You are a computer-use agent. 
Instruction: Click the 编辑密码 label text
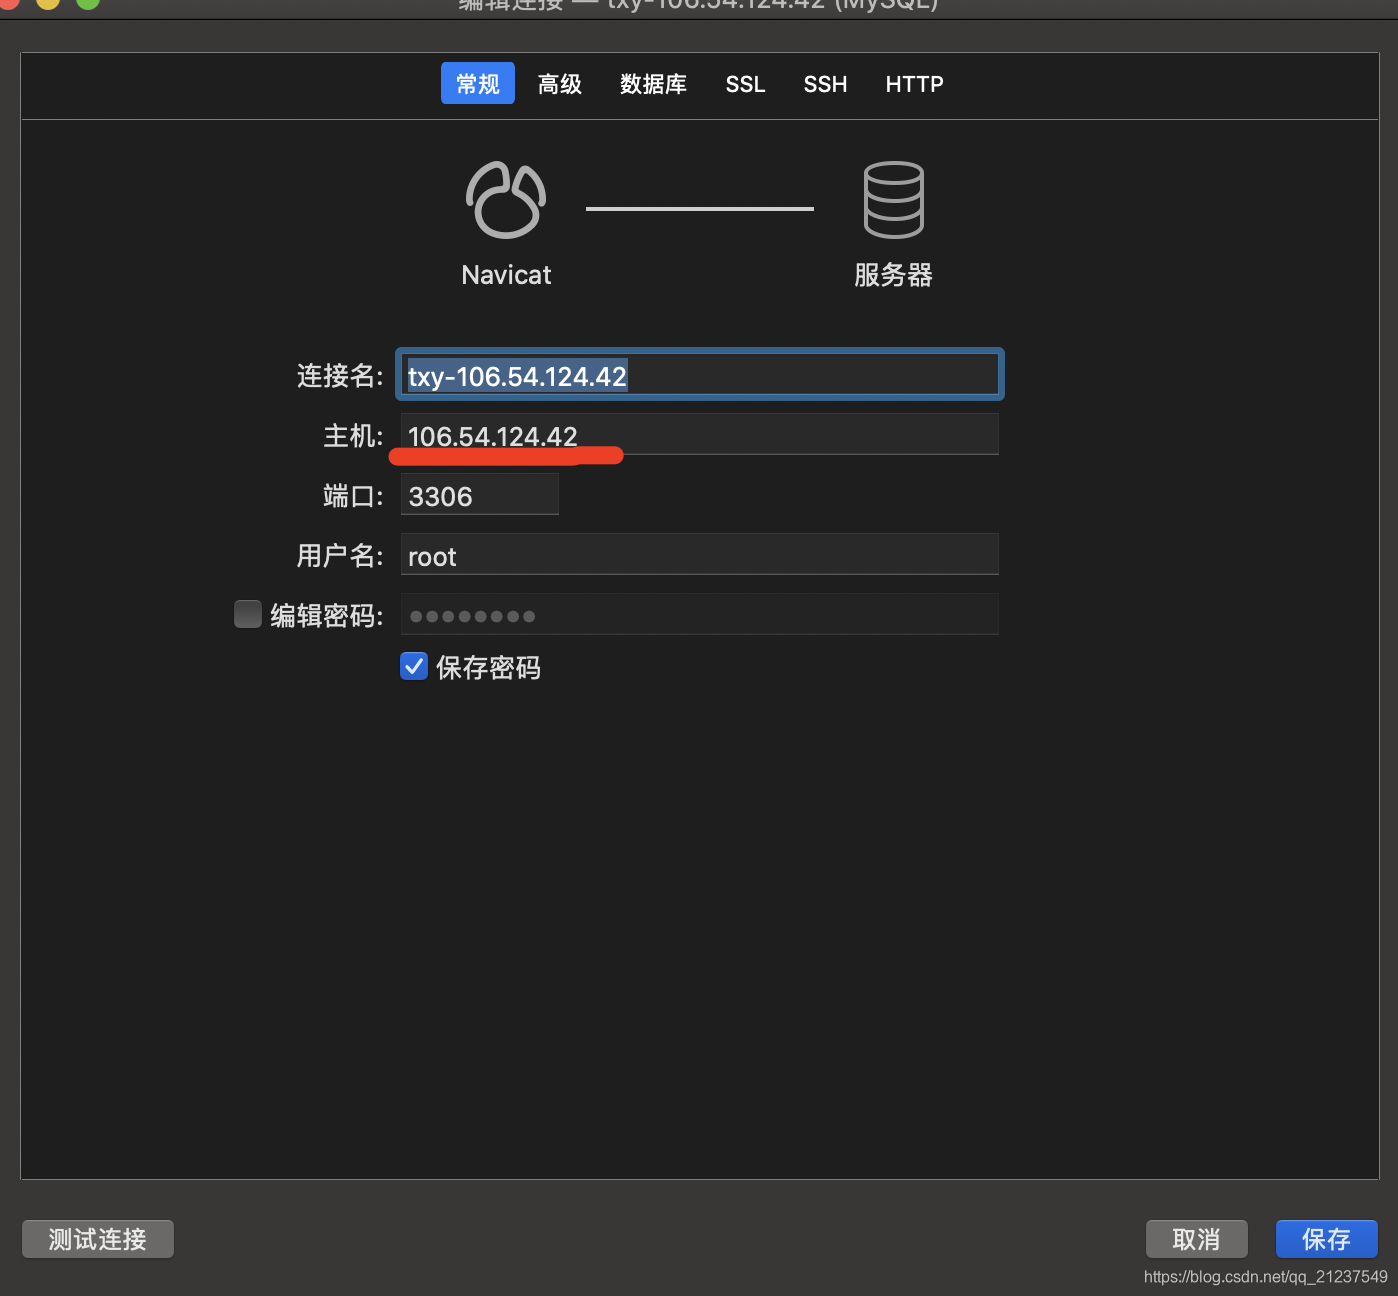(x=326, y=615)
